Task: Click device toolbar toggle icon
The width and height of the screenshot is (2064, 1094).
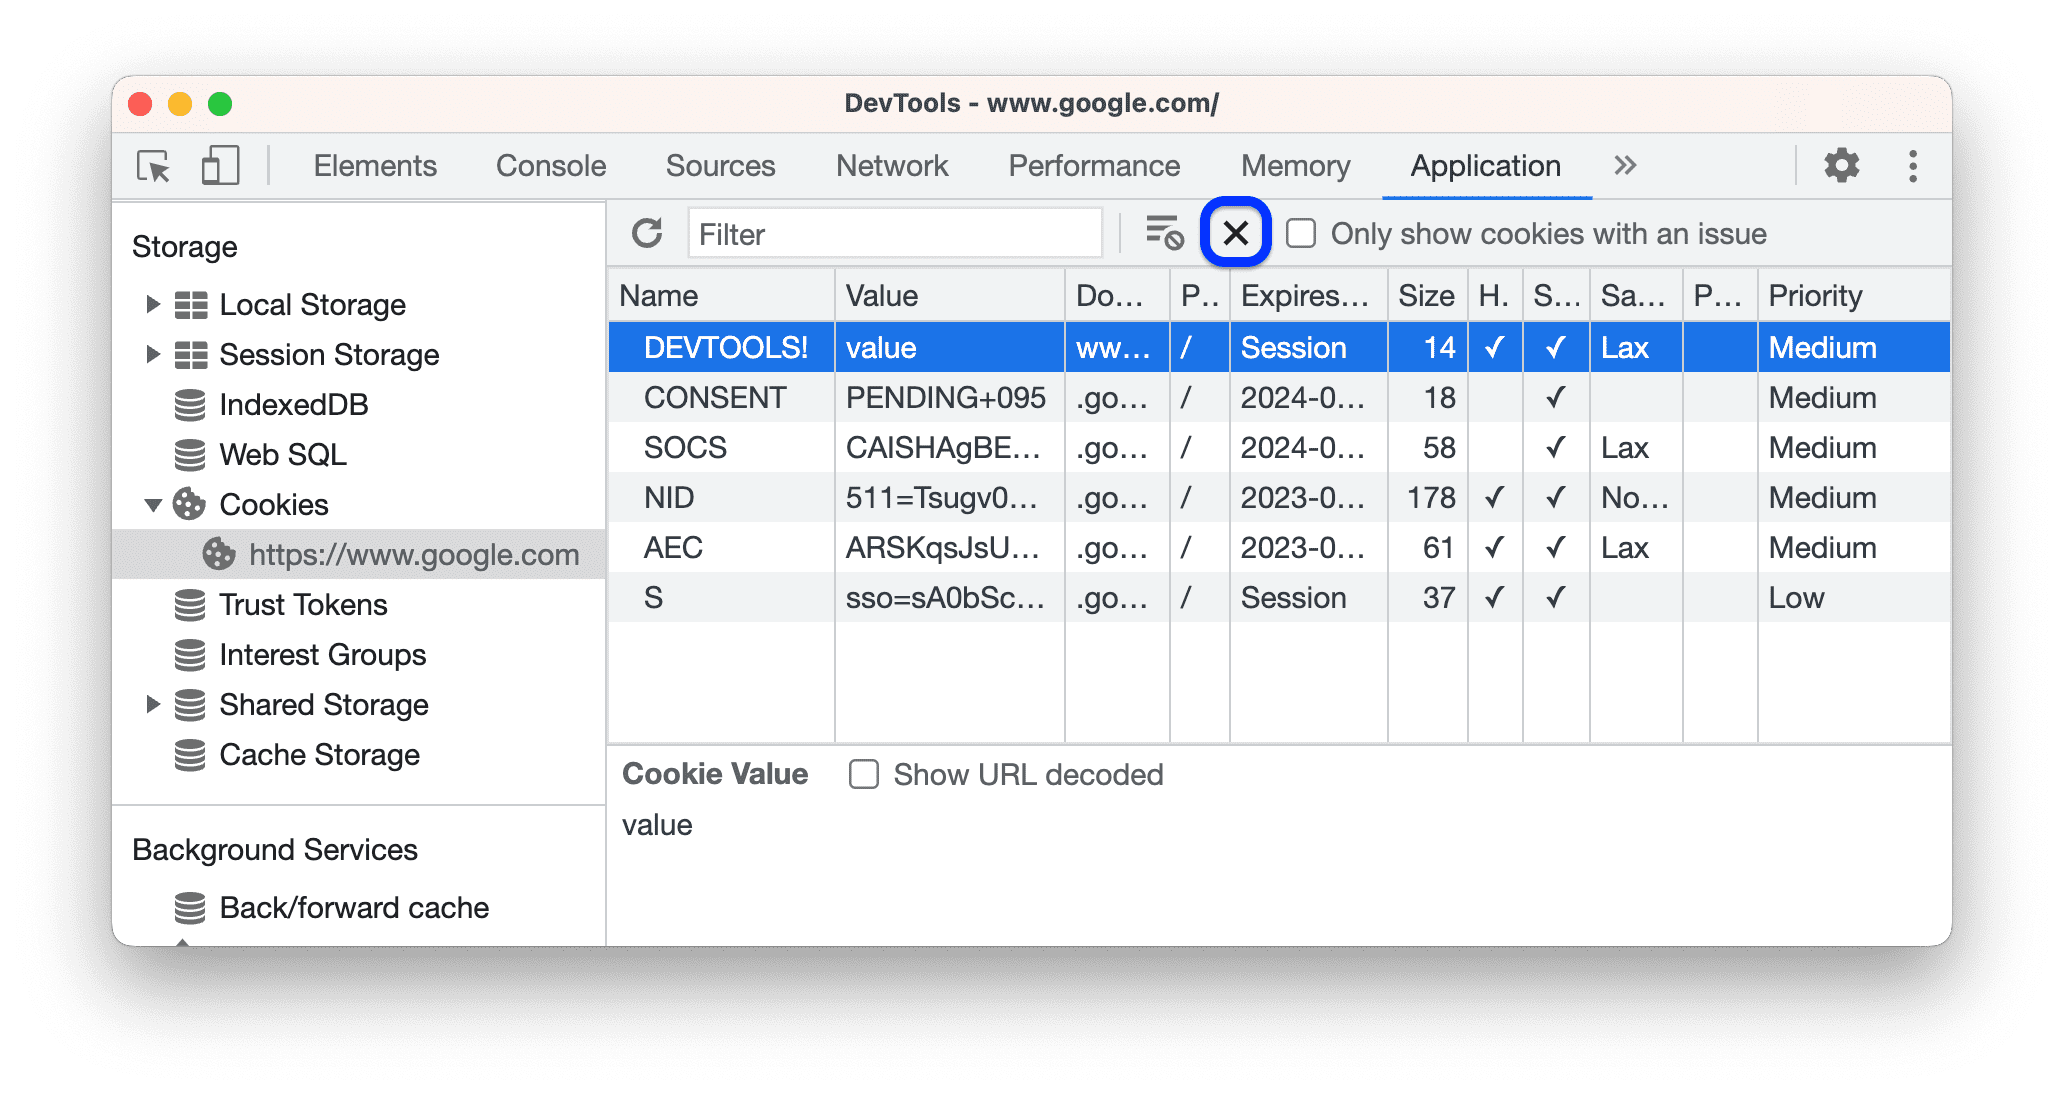Action: [220, 164]
